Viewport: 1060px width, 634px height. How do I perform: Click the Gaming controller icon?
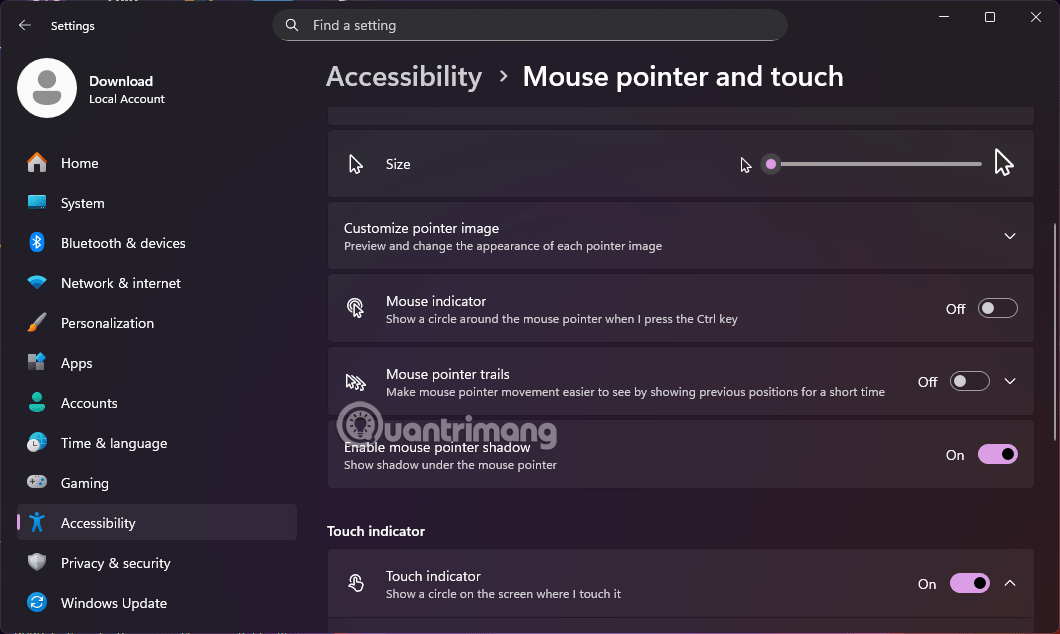point(37,483)
